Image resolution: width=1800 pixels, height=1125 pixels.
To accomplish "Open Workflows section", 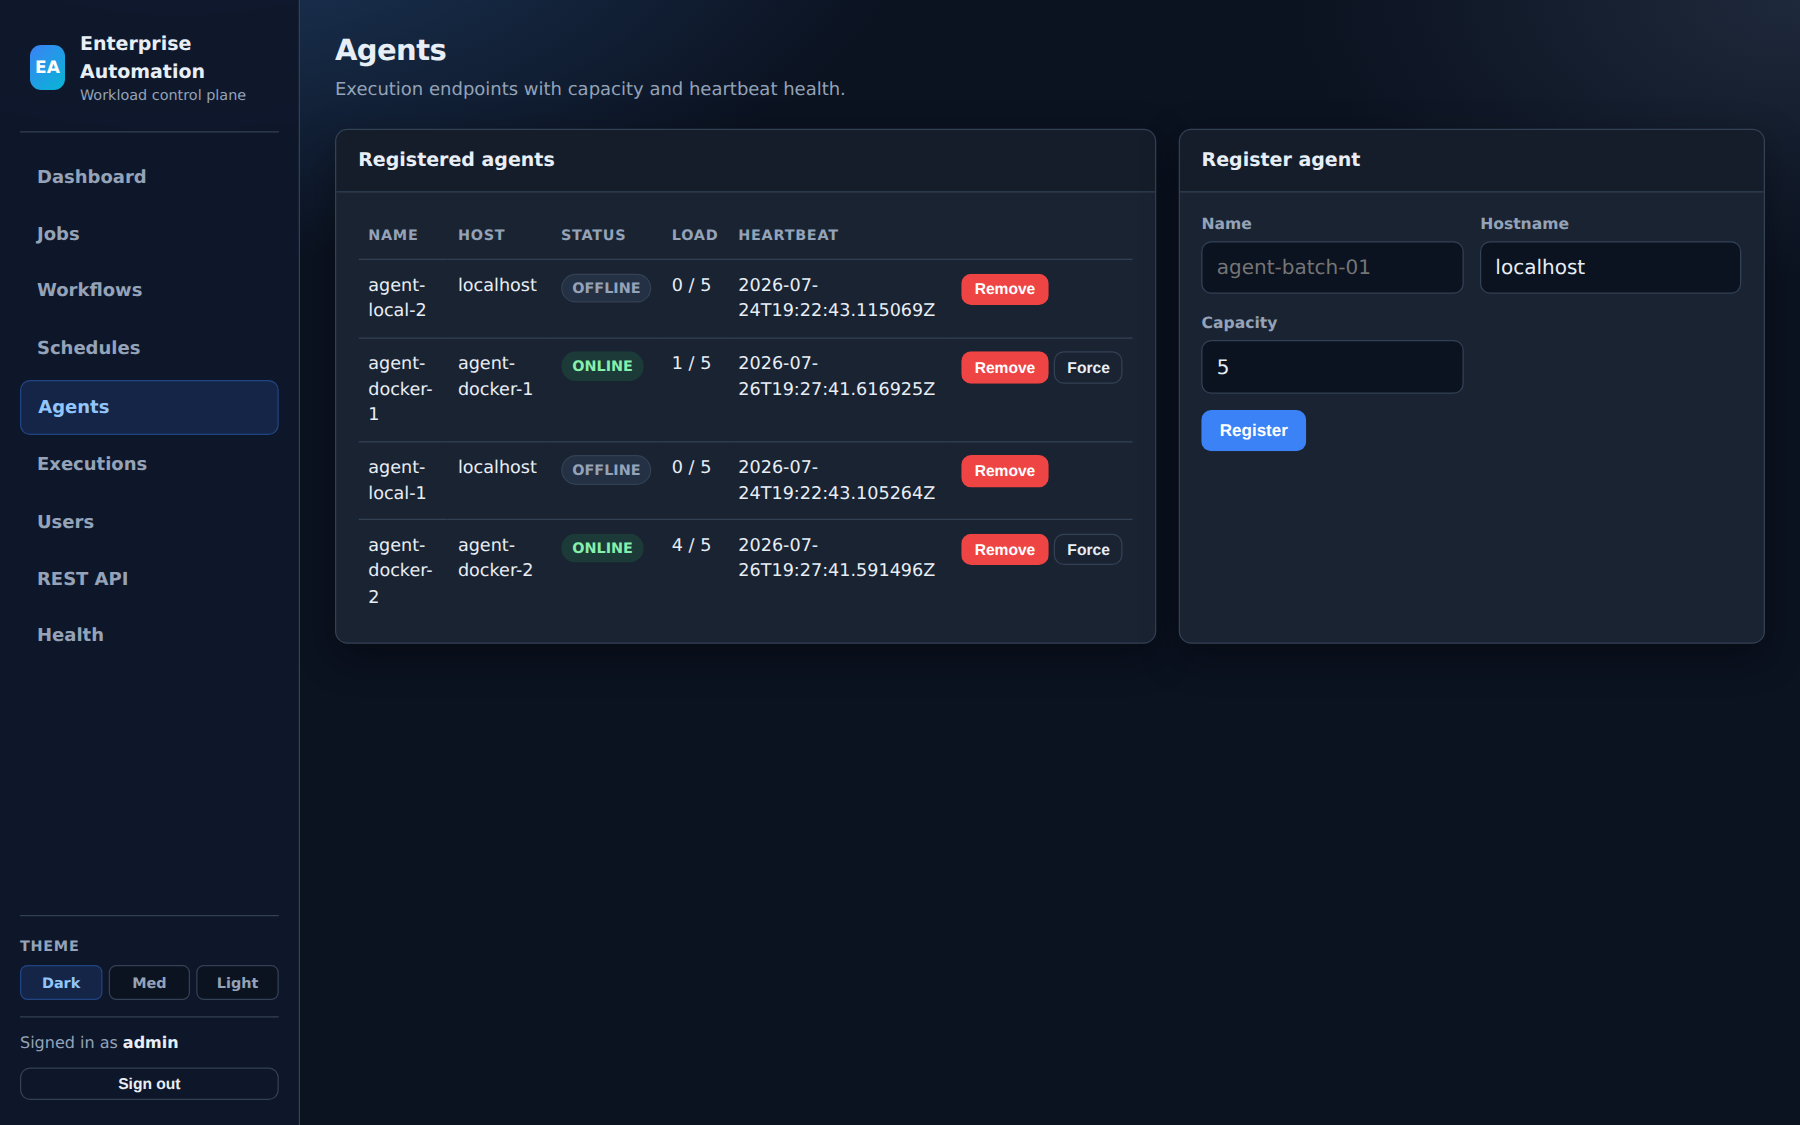I will (x=149, y=290).
